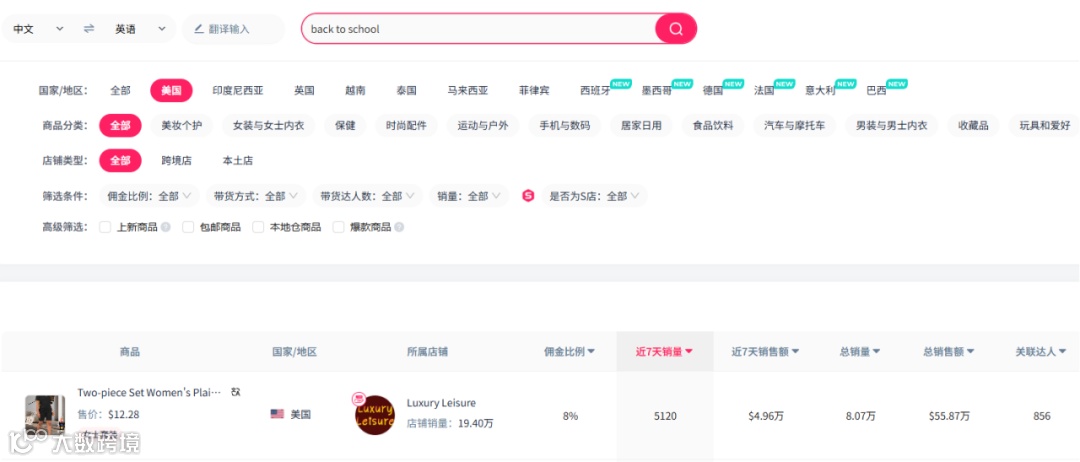The width and height of the screenshot is (1080, 462).
Task: Check the 本地仓商品 option
Action: coord(258,227)
